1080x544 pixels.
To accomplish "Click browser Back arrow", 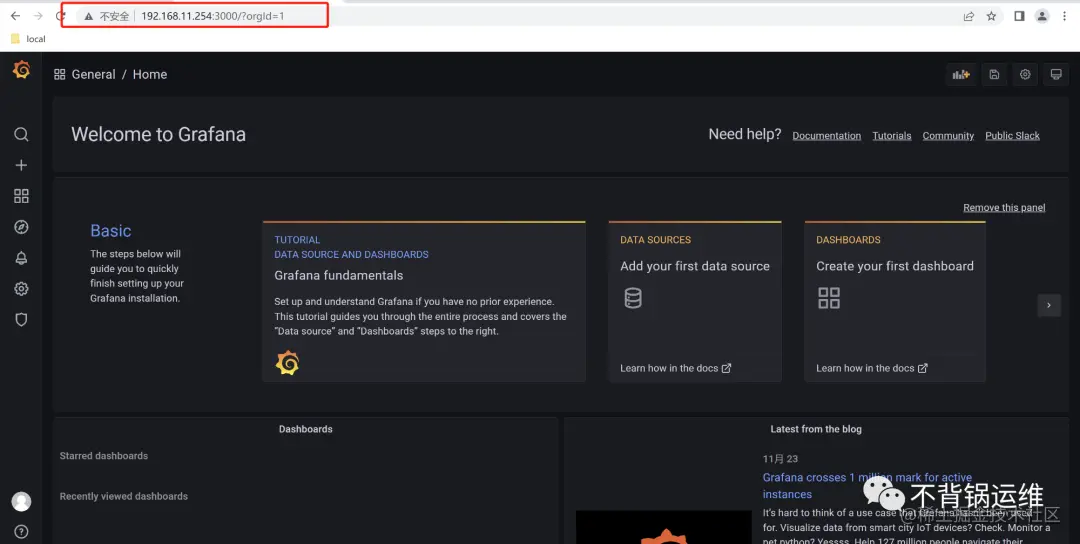I will (x=15, y=16).
